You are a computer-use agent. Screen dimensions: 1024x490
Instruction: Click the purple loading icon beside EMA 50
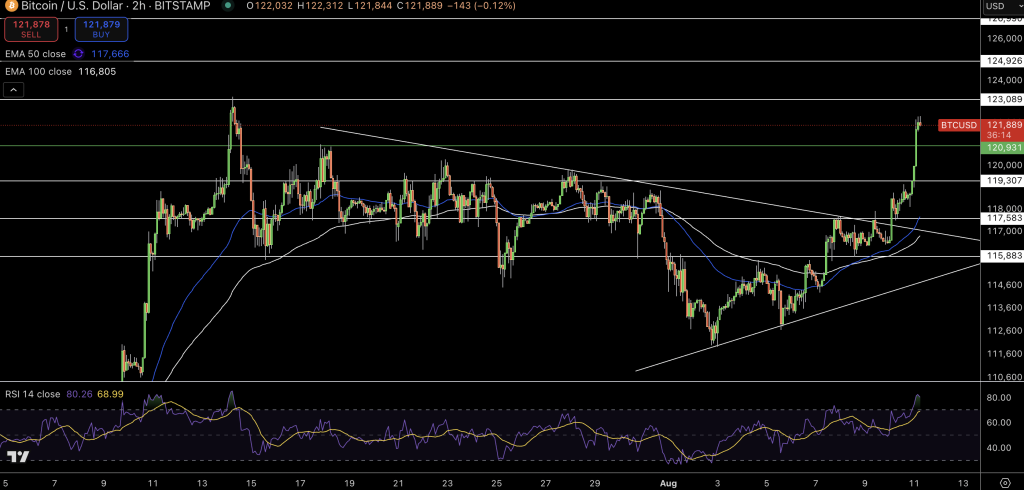pos(78,54)
